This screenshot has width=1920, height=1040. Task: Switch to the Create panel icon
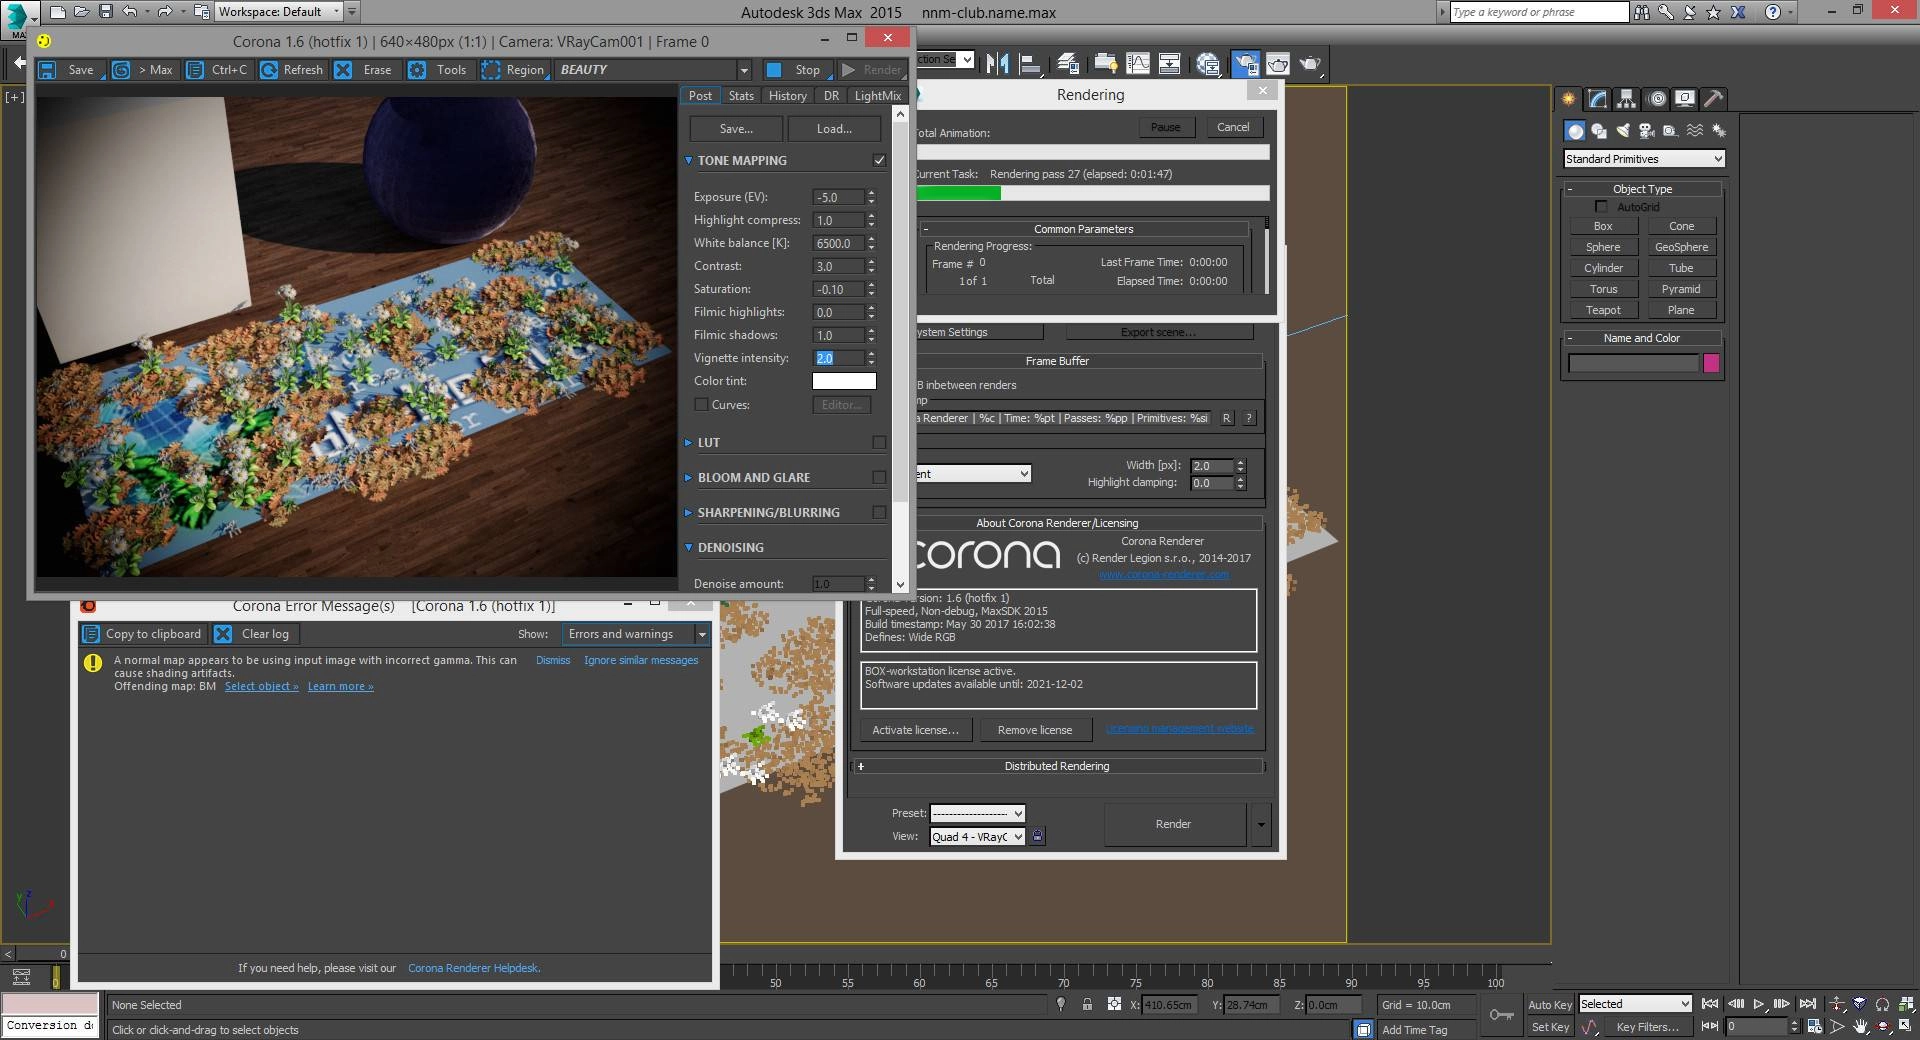click(1568, 98)
